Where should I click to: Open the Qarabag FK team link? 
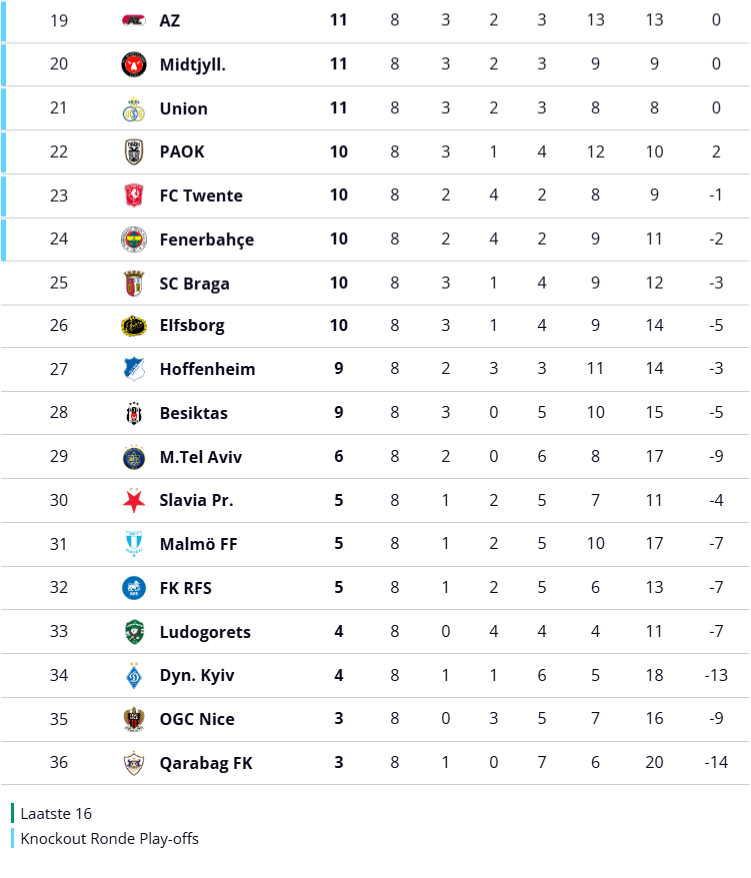click(206, 763)
